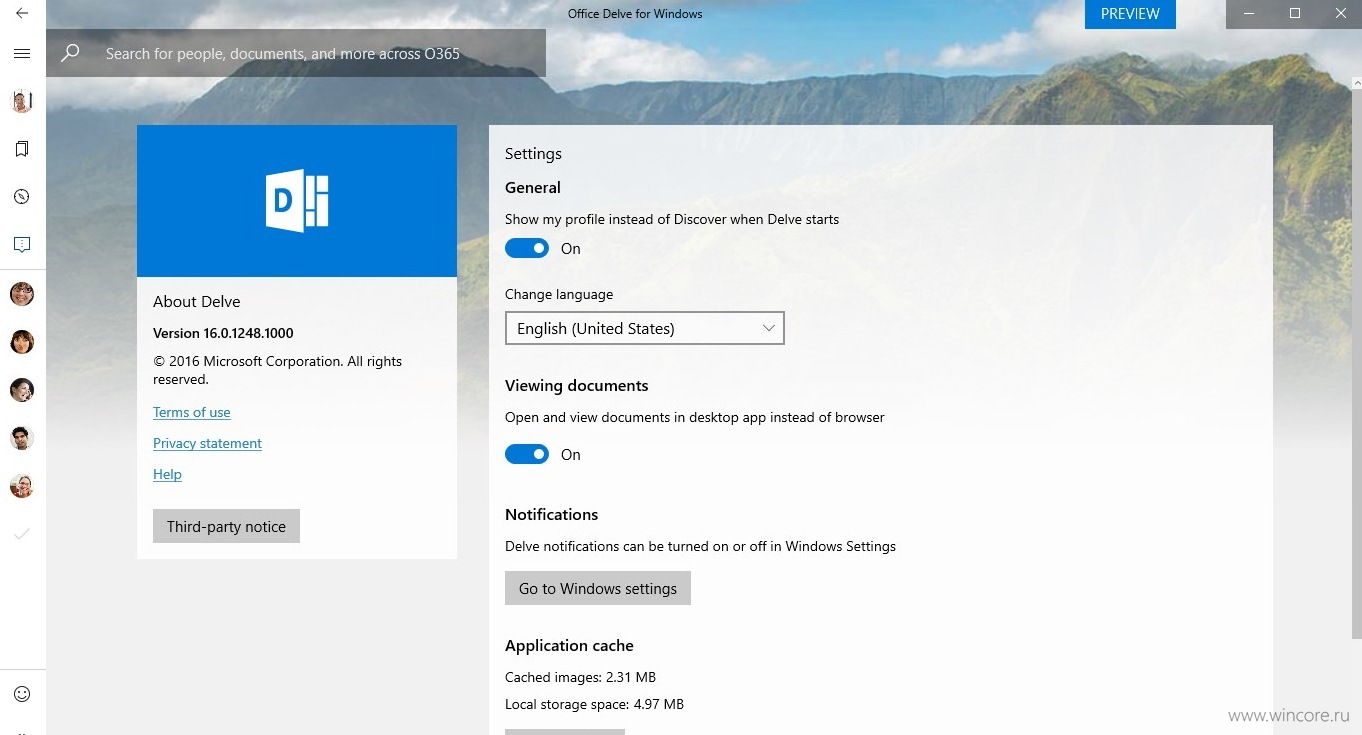The image size is (1362, 735).
Task: Click Go to Windows settings
Action: coord(598,588)
